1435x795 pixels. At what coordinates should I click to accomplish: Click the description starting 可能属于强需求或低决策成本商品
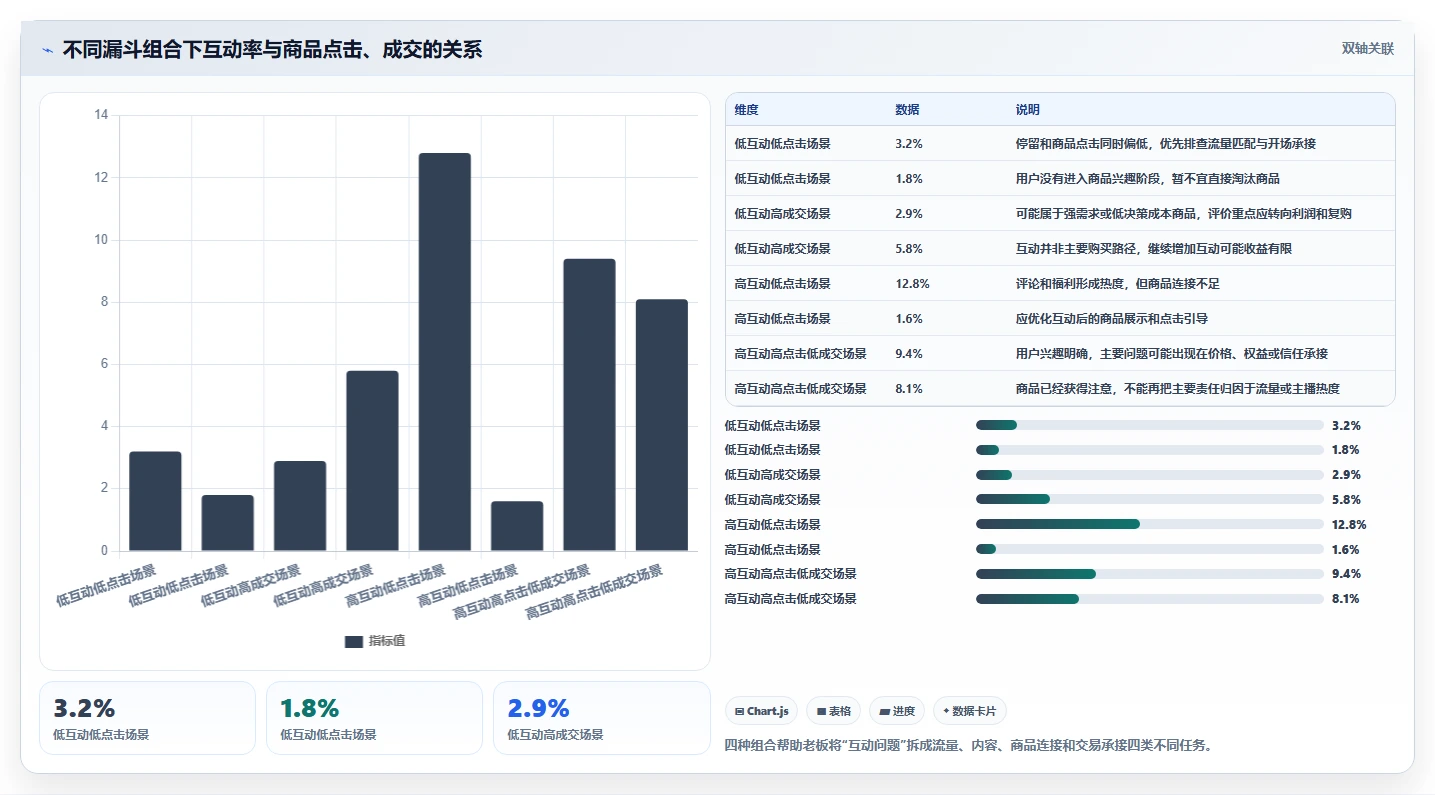point(1184,214)
